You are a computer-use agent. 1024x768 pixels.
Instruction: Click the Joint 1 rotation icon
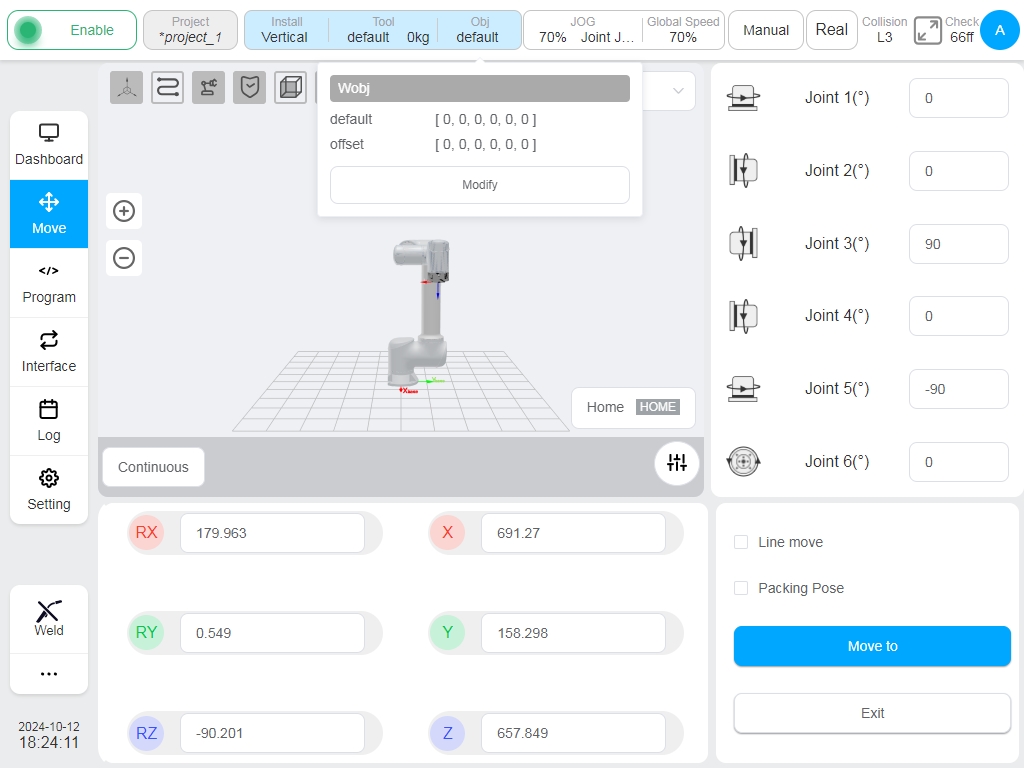point(743,98)
